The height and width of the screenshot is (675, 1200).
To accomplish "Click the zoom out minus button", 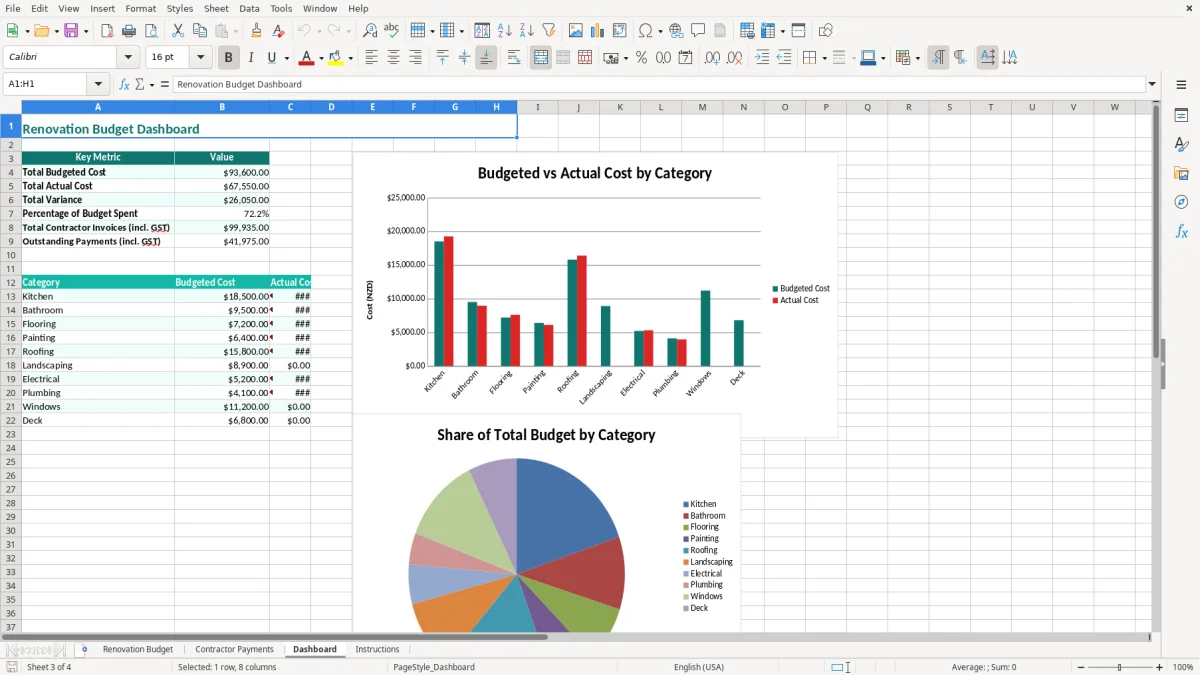I will (1079, 667).
